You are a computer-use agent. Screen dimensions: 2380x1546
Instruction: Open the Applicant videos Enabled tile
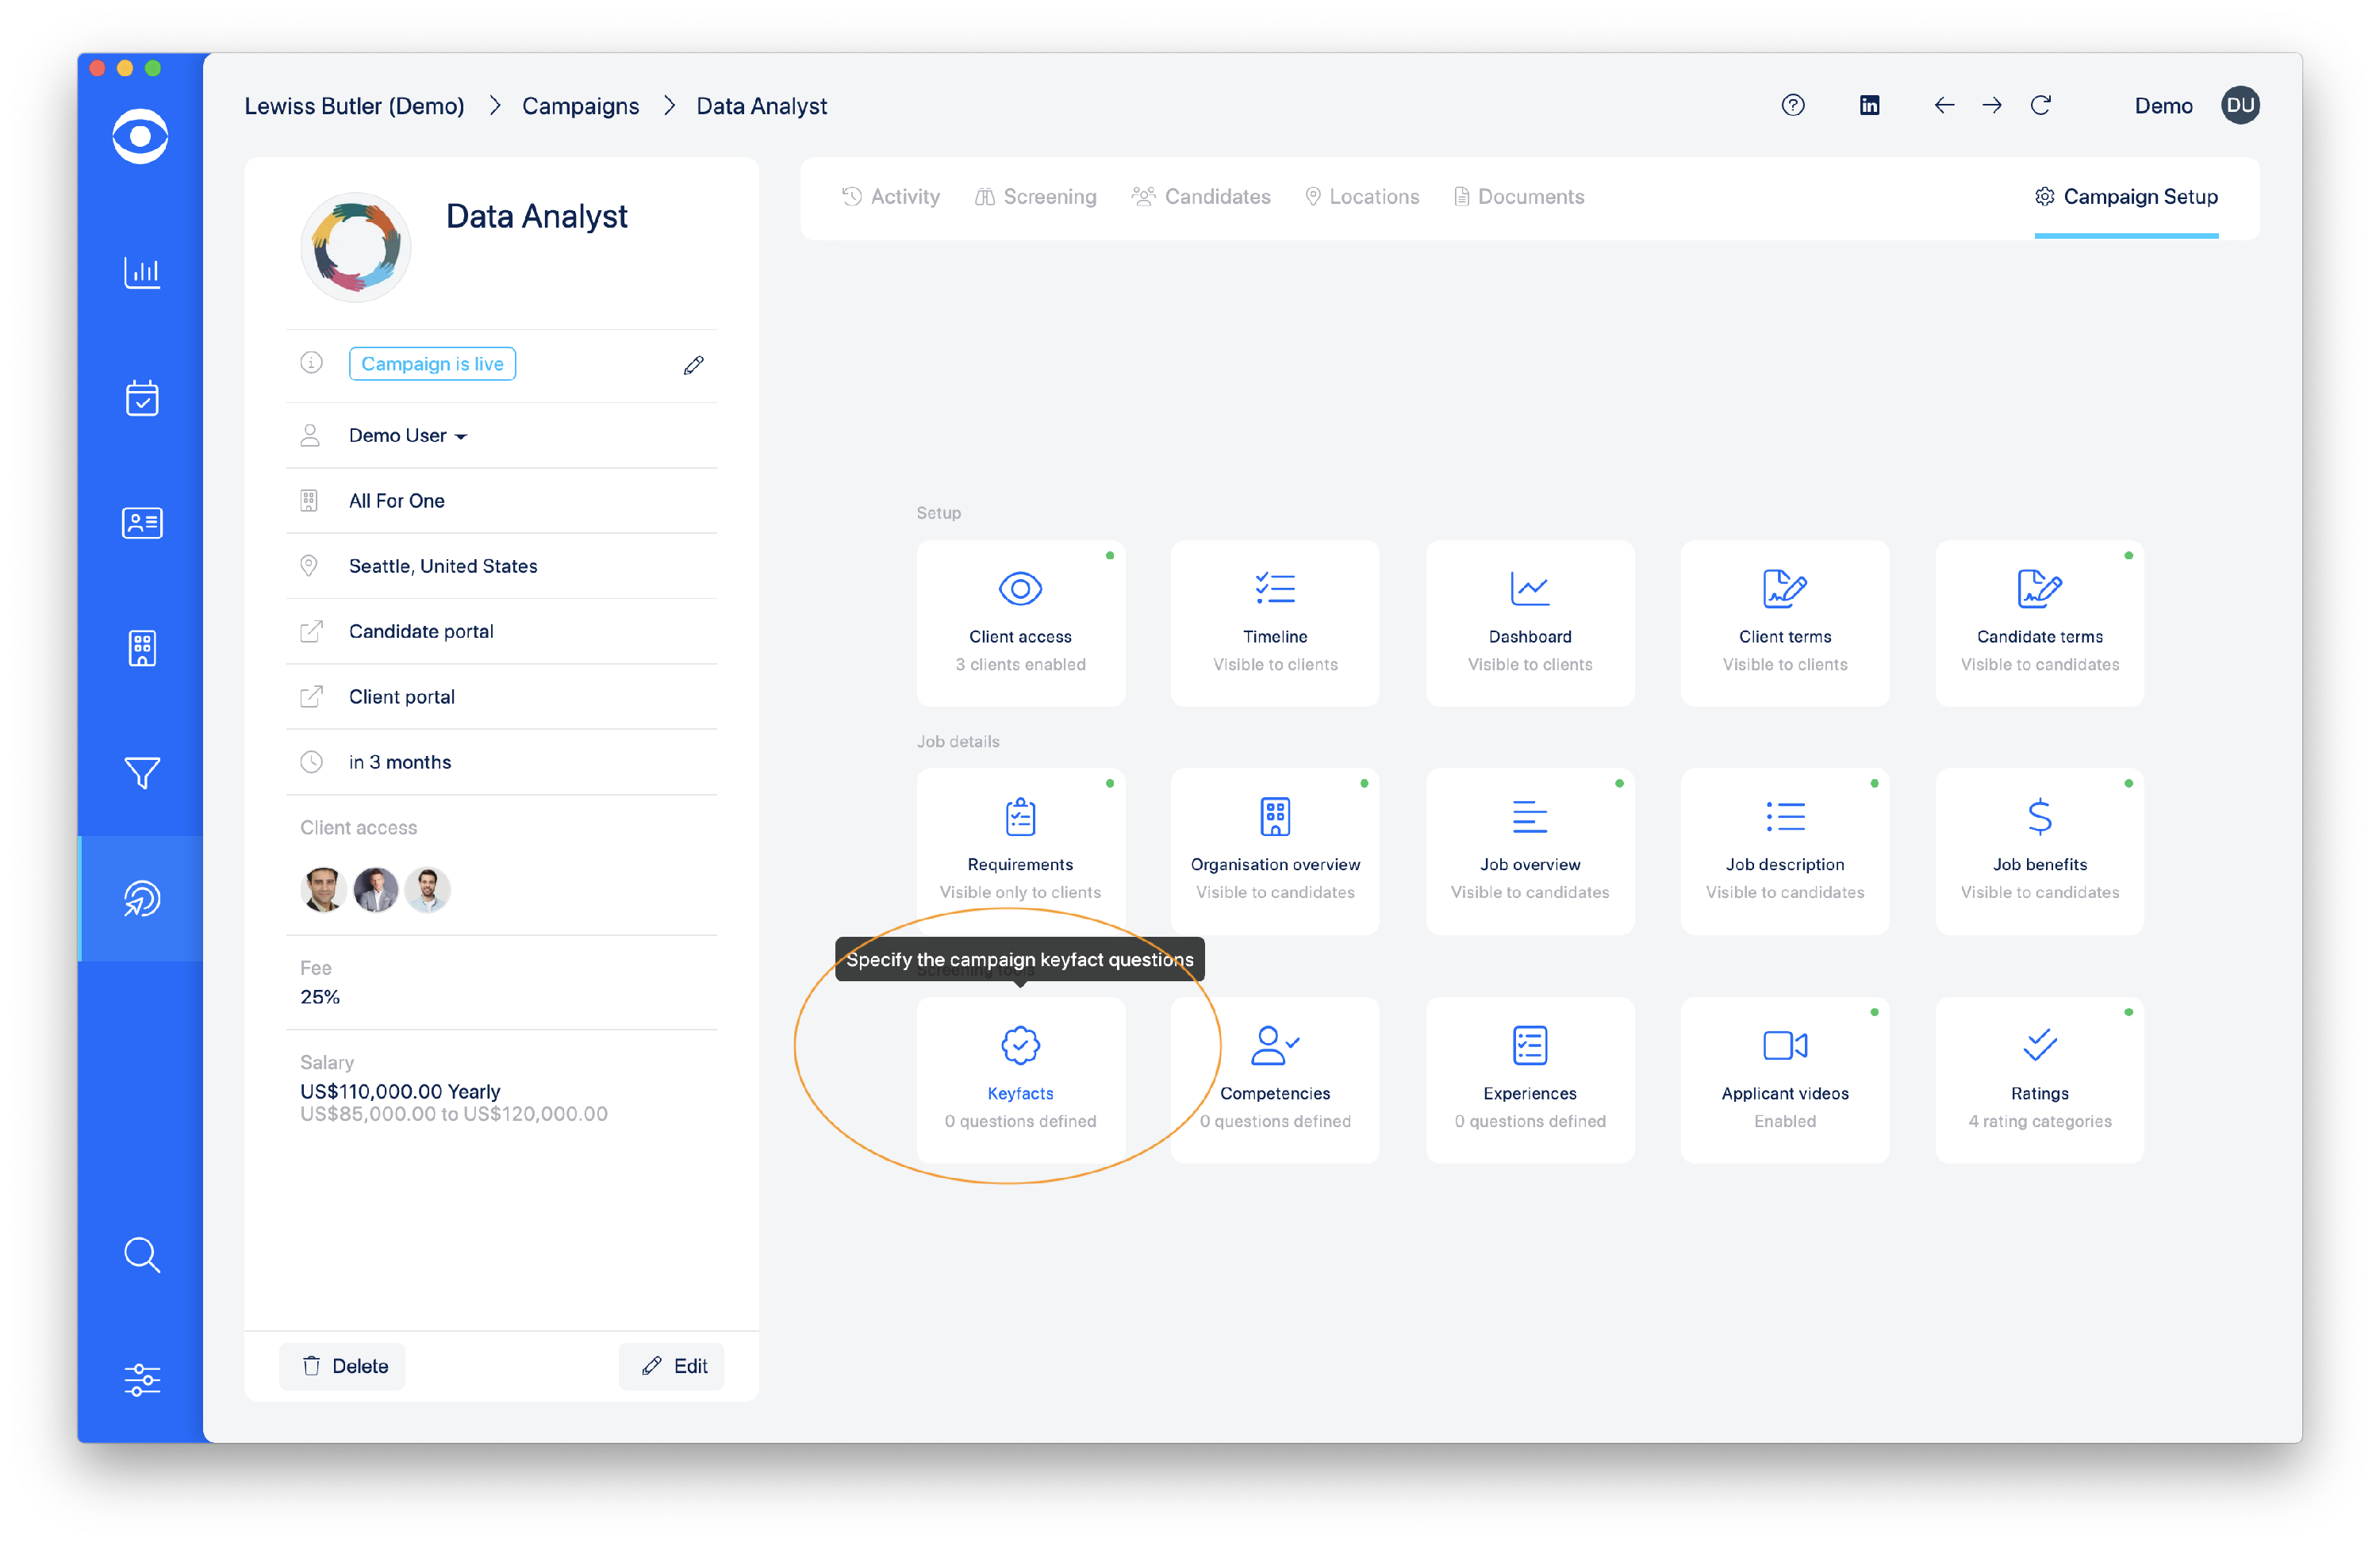coord(1784,1080)
